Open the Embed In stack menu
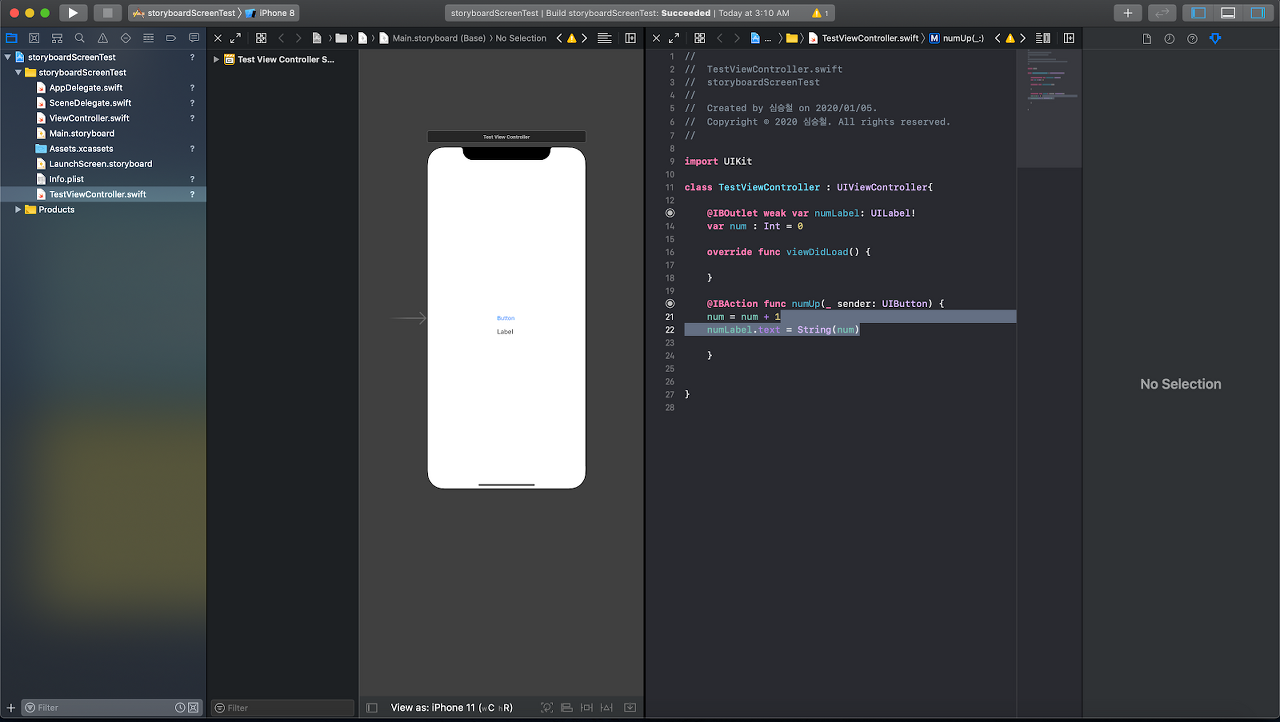This screenshot has height=722, width=1280. click(567, 707)
